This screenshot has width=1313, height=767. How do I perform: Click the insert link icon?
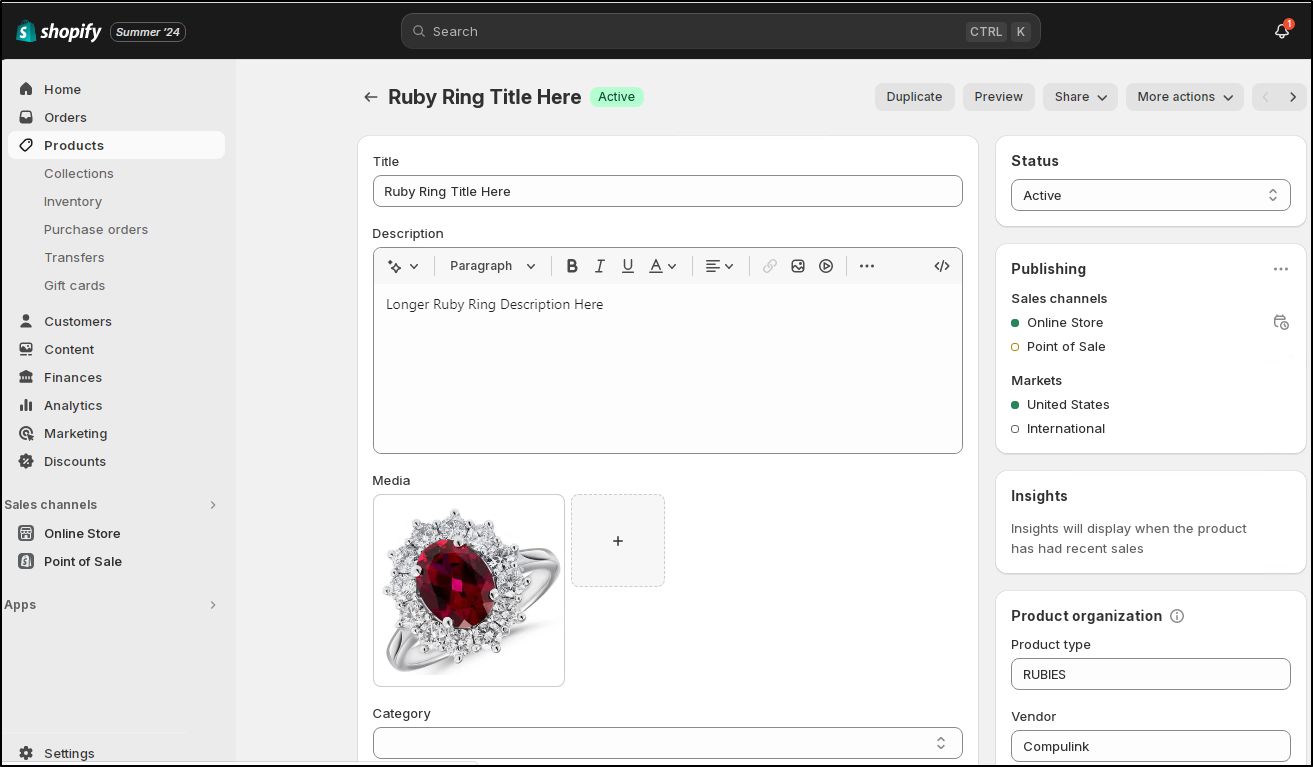click(x=770, y=266)
